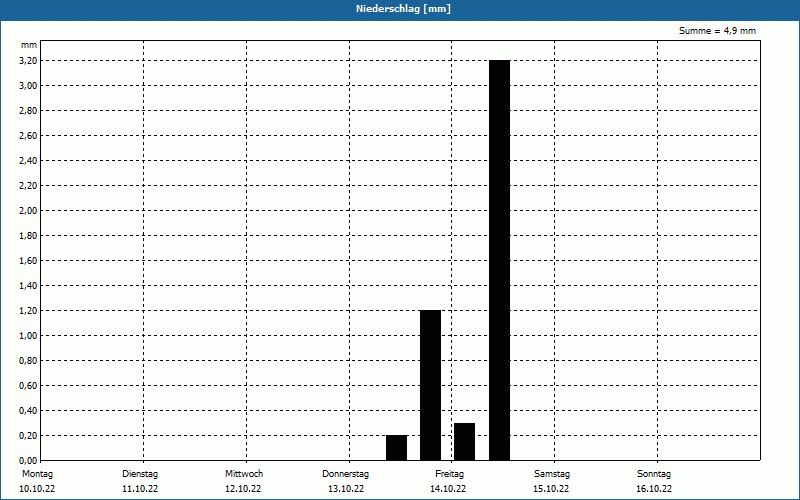
Task: Click the date 12.10.22
Action: point(243,489)
